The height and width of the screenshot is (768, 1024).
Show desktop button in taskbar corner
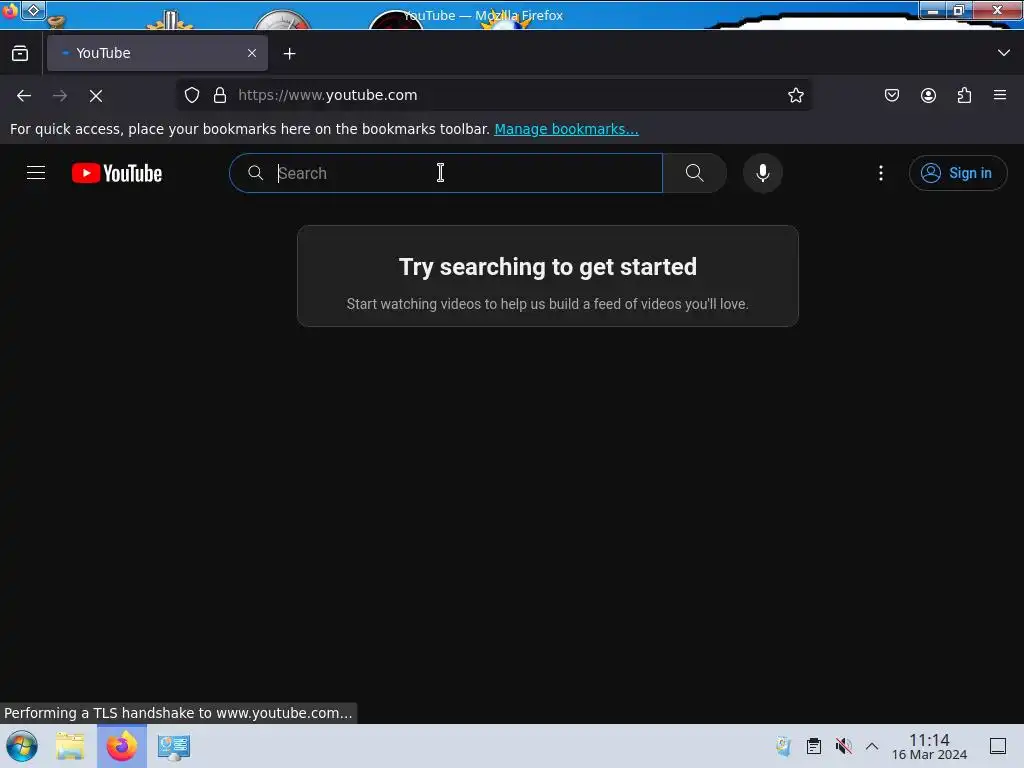click(x=998, y=746)
